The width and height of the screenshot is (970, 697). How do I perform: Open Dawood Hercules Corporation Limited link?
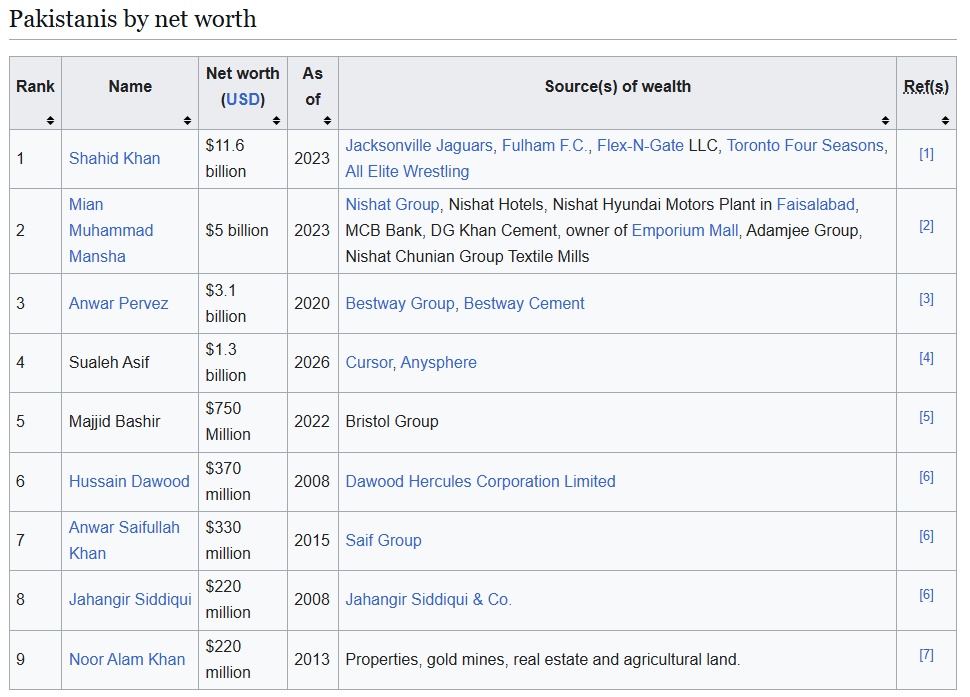480,481
